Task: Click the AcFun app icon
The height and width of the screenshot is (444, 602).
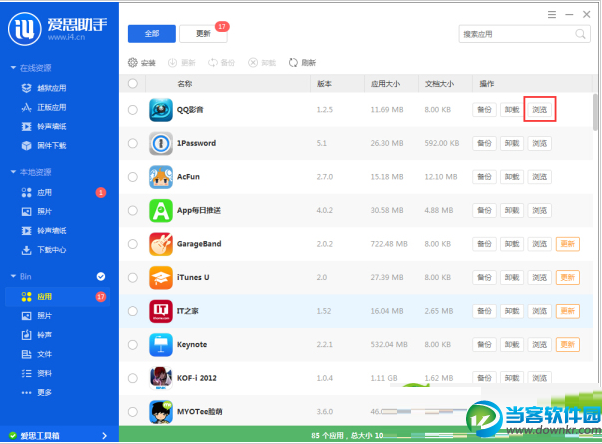Action: point(161,177)
